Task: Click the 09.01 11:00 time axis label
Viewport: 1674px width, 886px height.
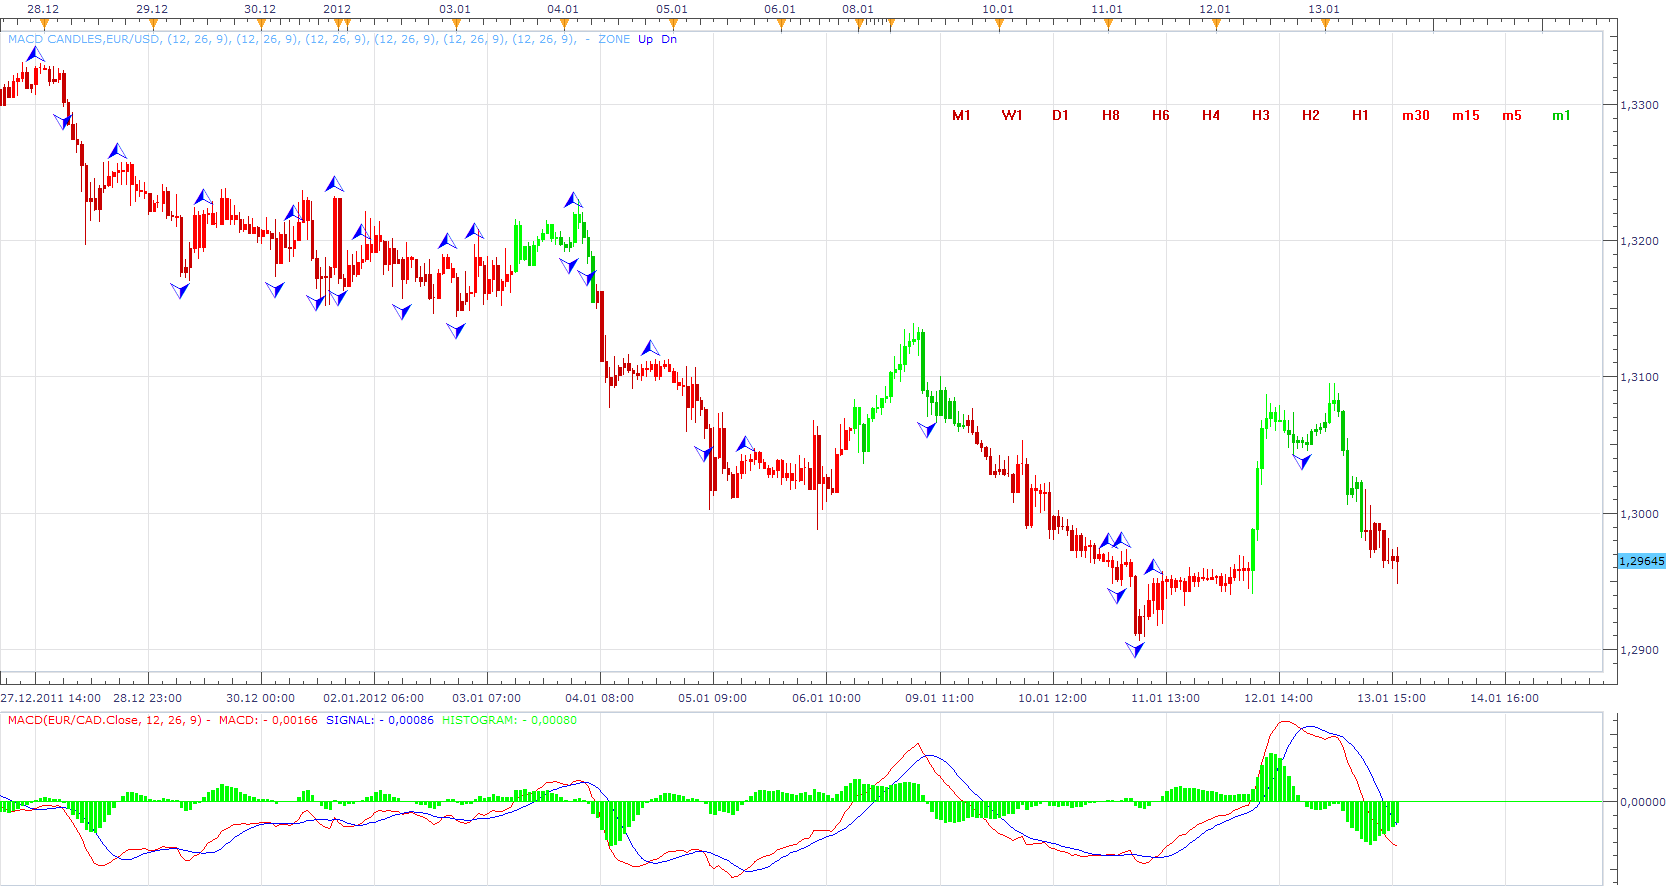Action: [940, 698]
